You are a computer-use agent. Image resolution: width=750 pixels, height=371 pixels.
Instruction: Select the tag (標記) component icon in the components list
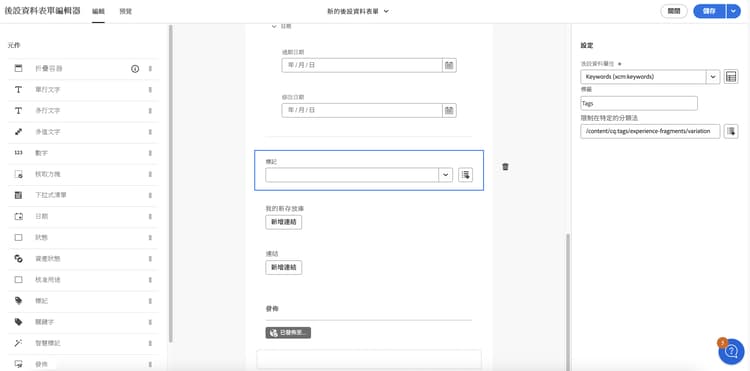click(19, 301)
